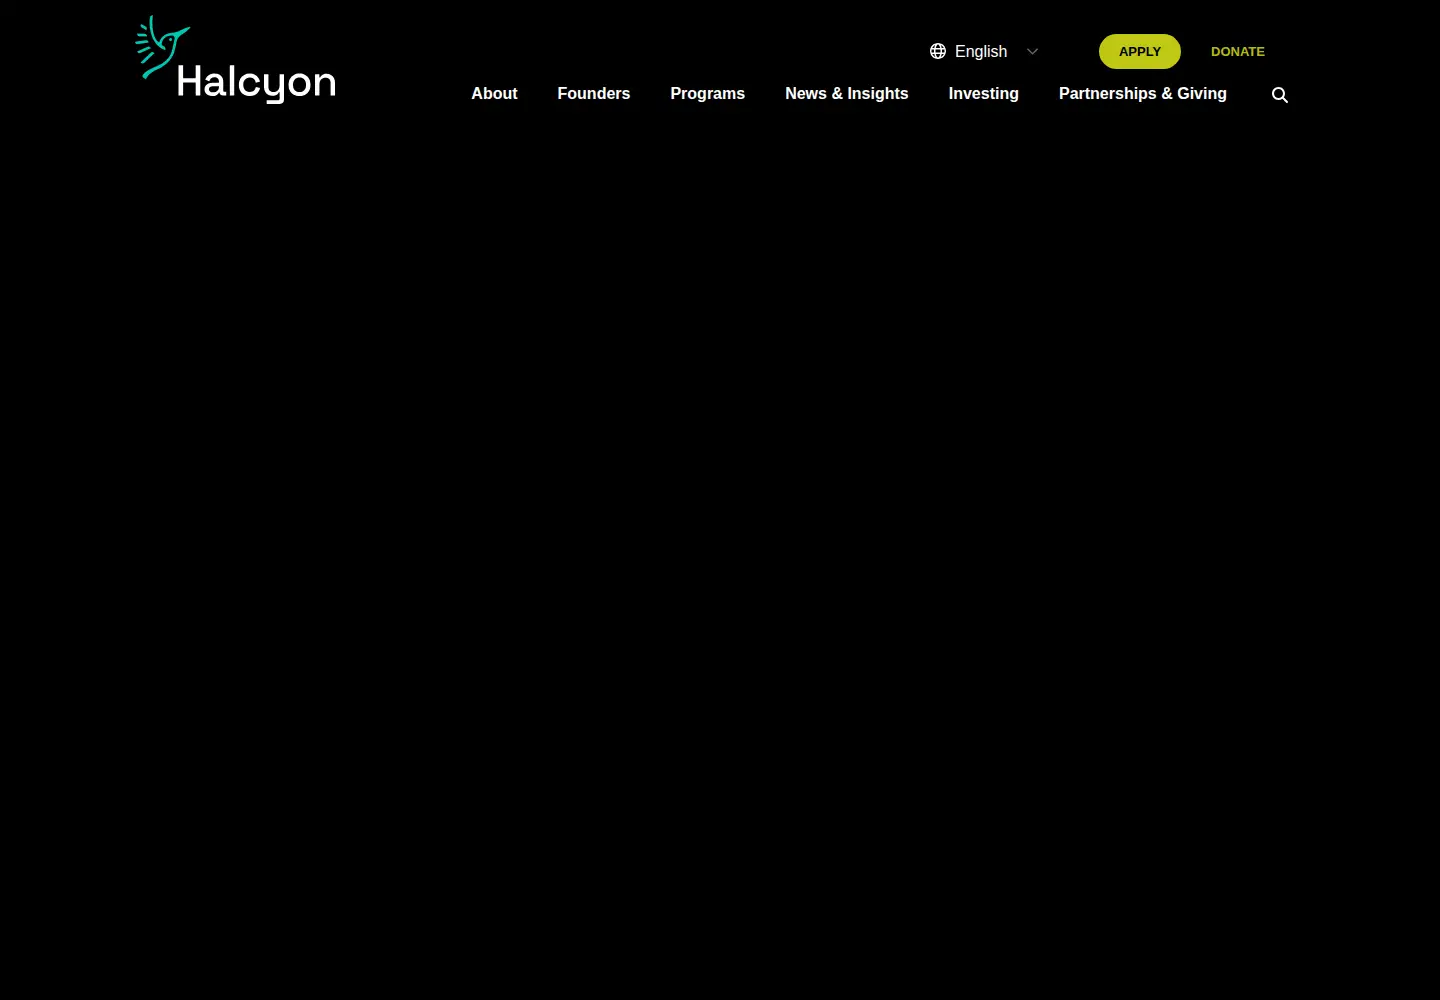Open the About menu
Viewport: 1440px width, 1000px height.
494,93
